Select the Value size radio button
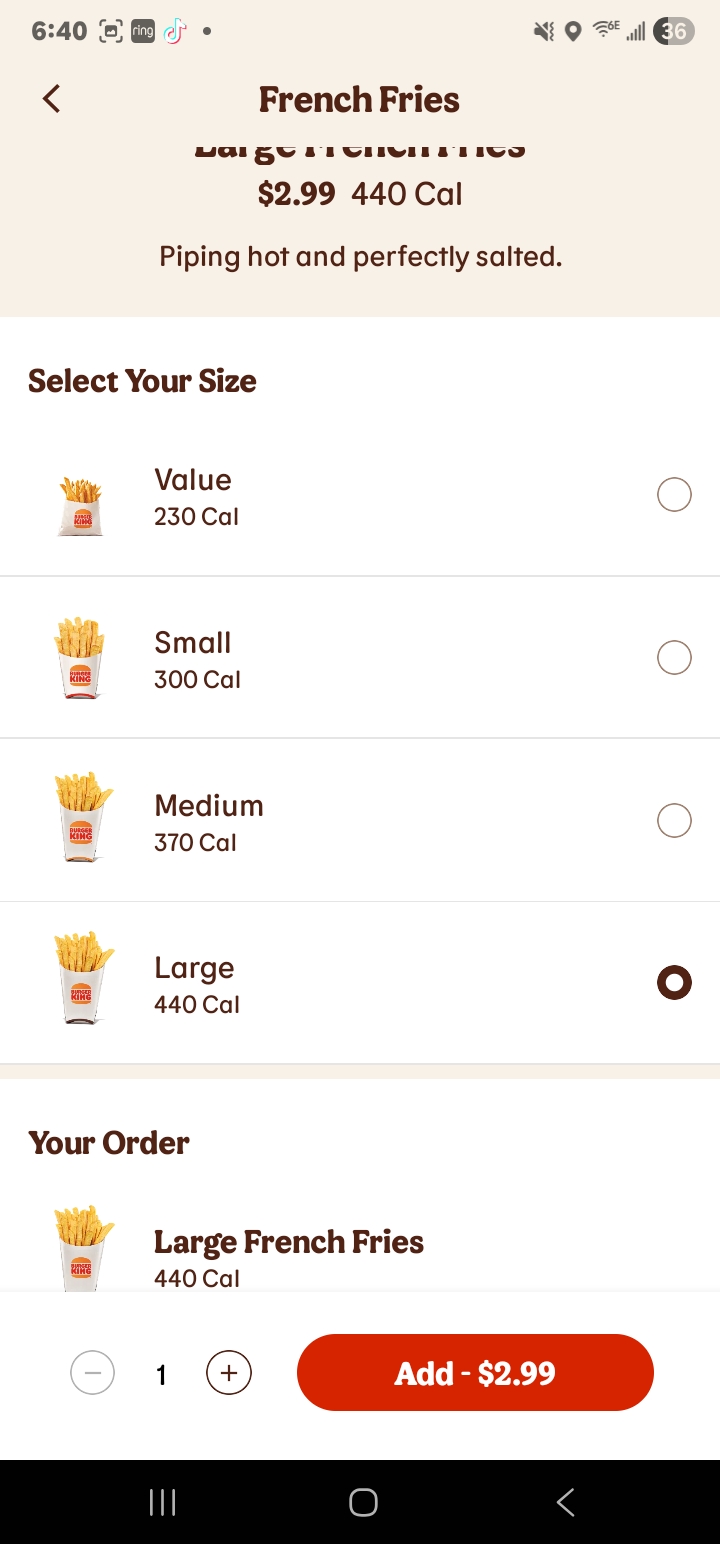The height and width of the screenshot is (1544, 720). tap(674, 494)
